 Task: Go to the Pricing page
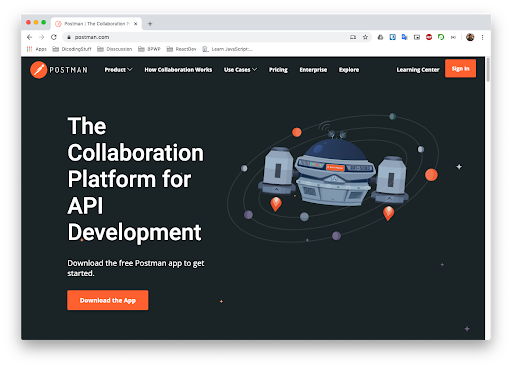point(278,70)
